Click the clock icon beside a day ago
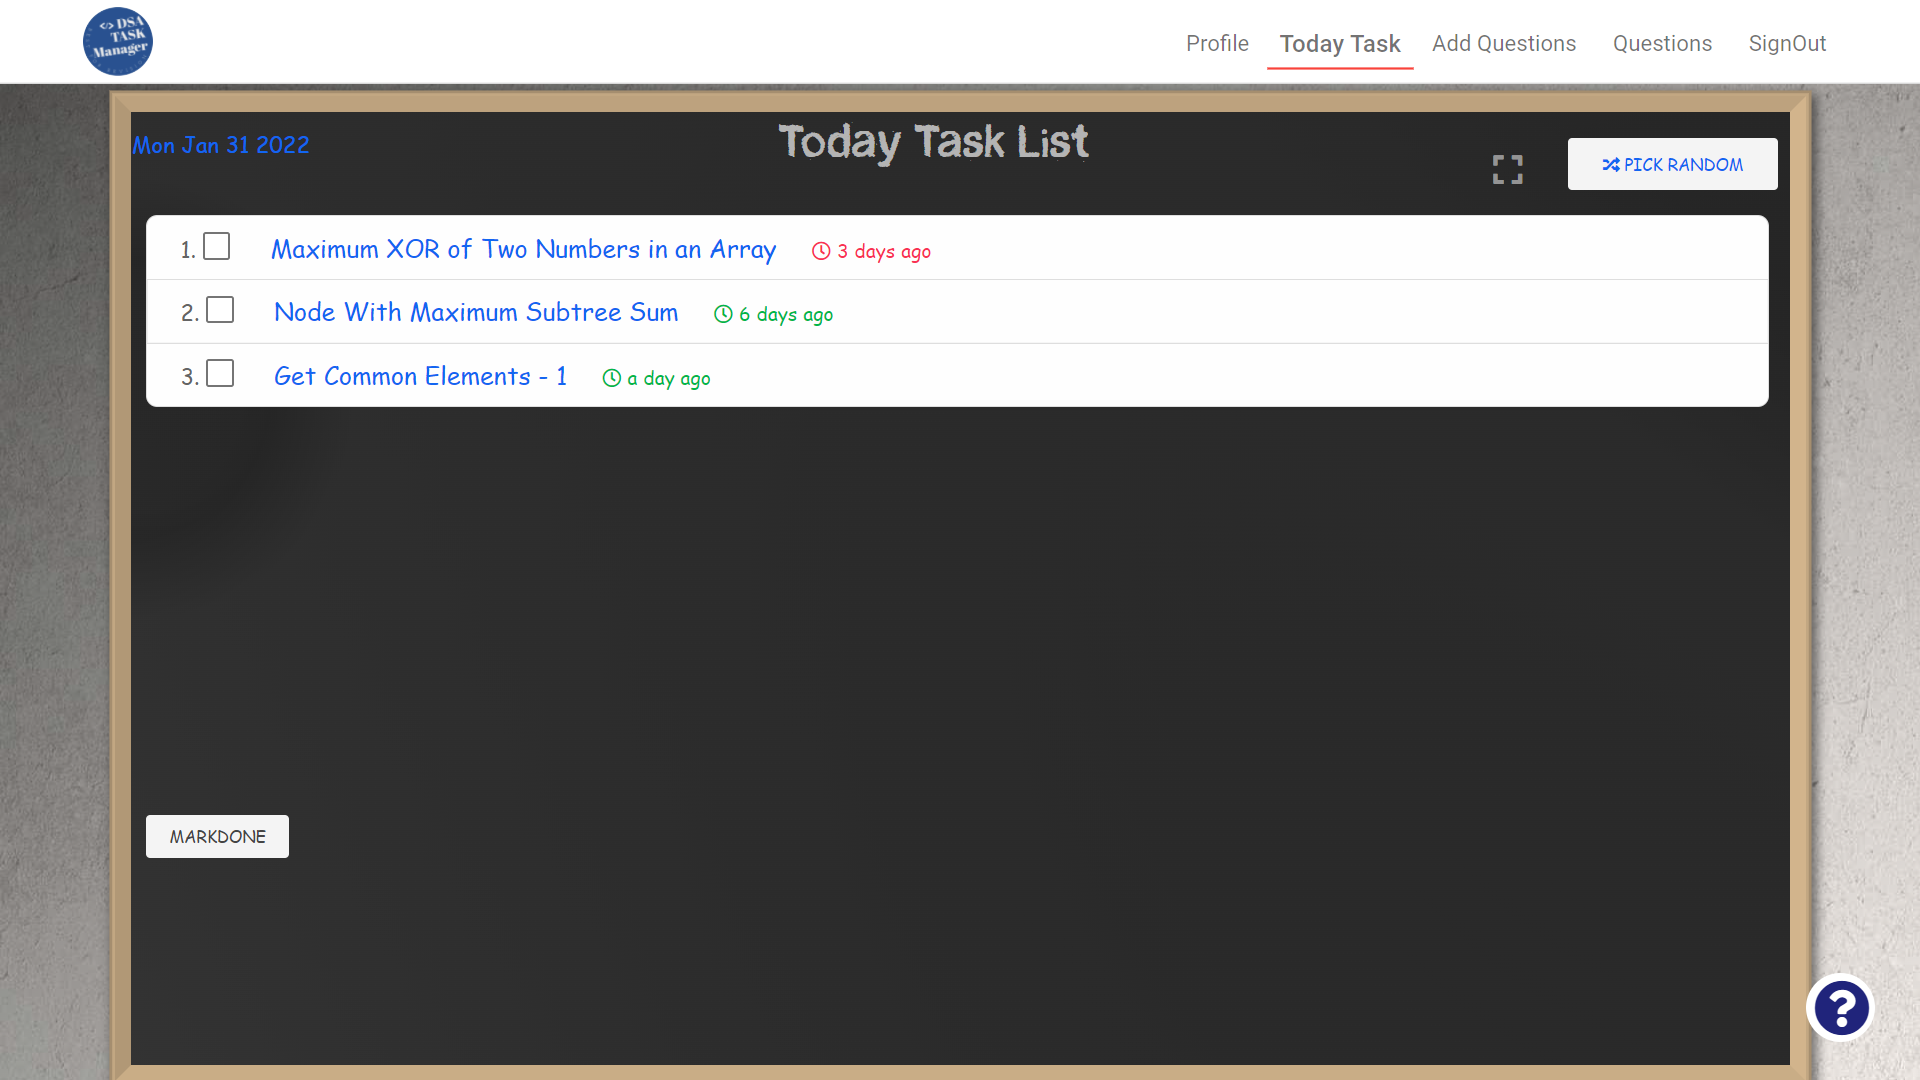1920x1080 pixels. pos(612,378)
